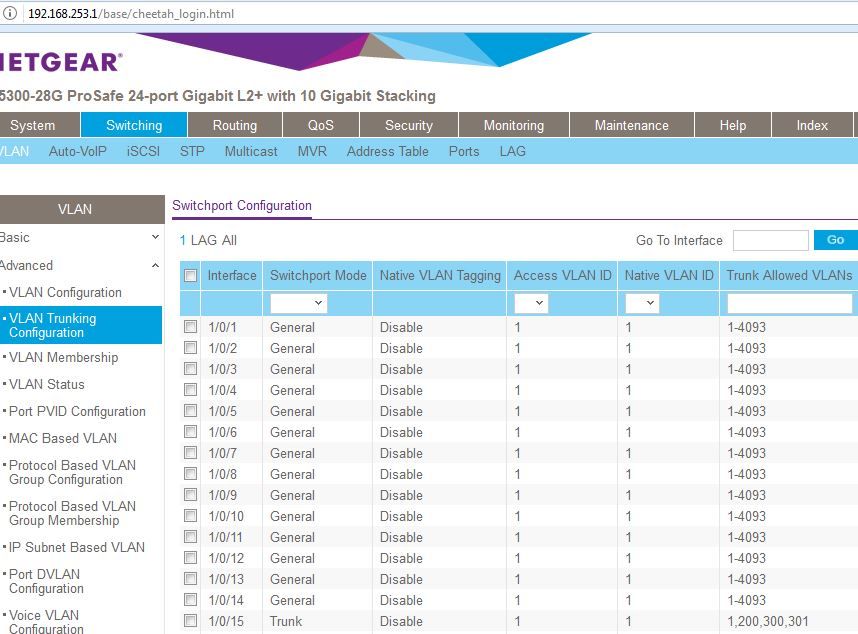Open the Switchport Mode filter dropdown

[298, 303]
